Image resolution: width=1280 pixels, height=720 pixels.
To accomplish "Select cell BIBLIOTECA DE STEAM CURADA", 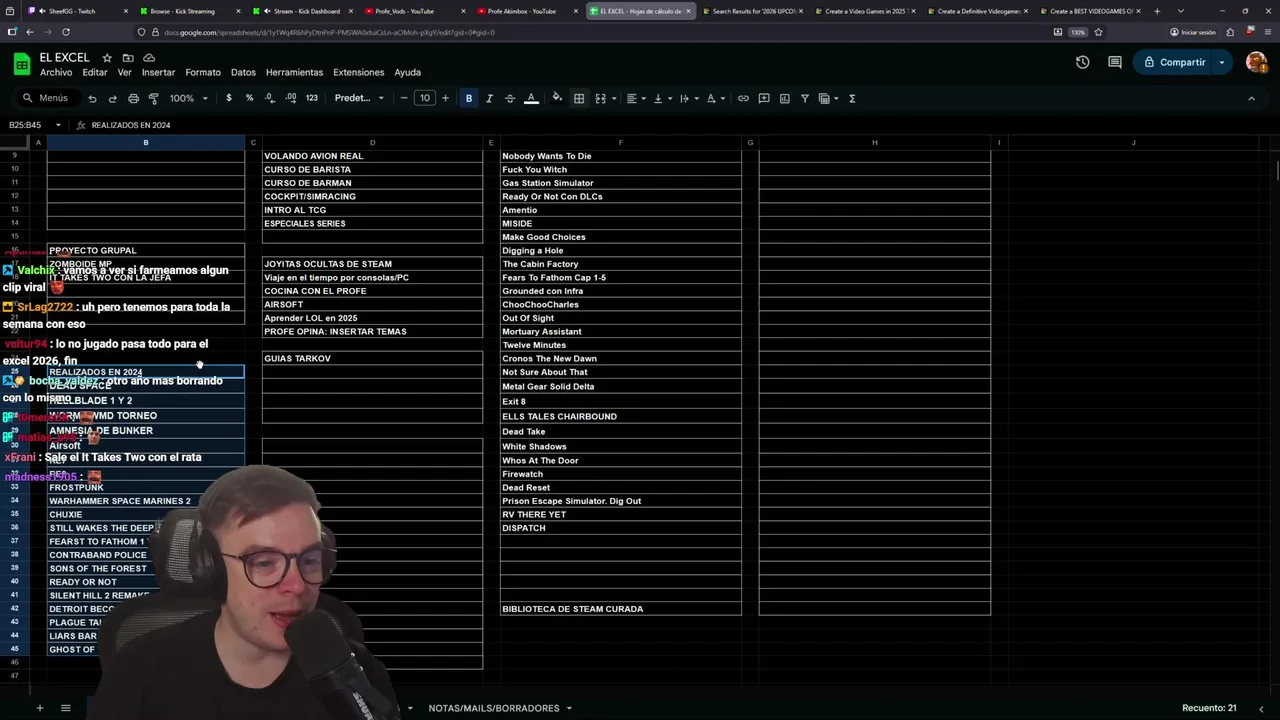I will click(620, 609).
